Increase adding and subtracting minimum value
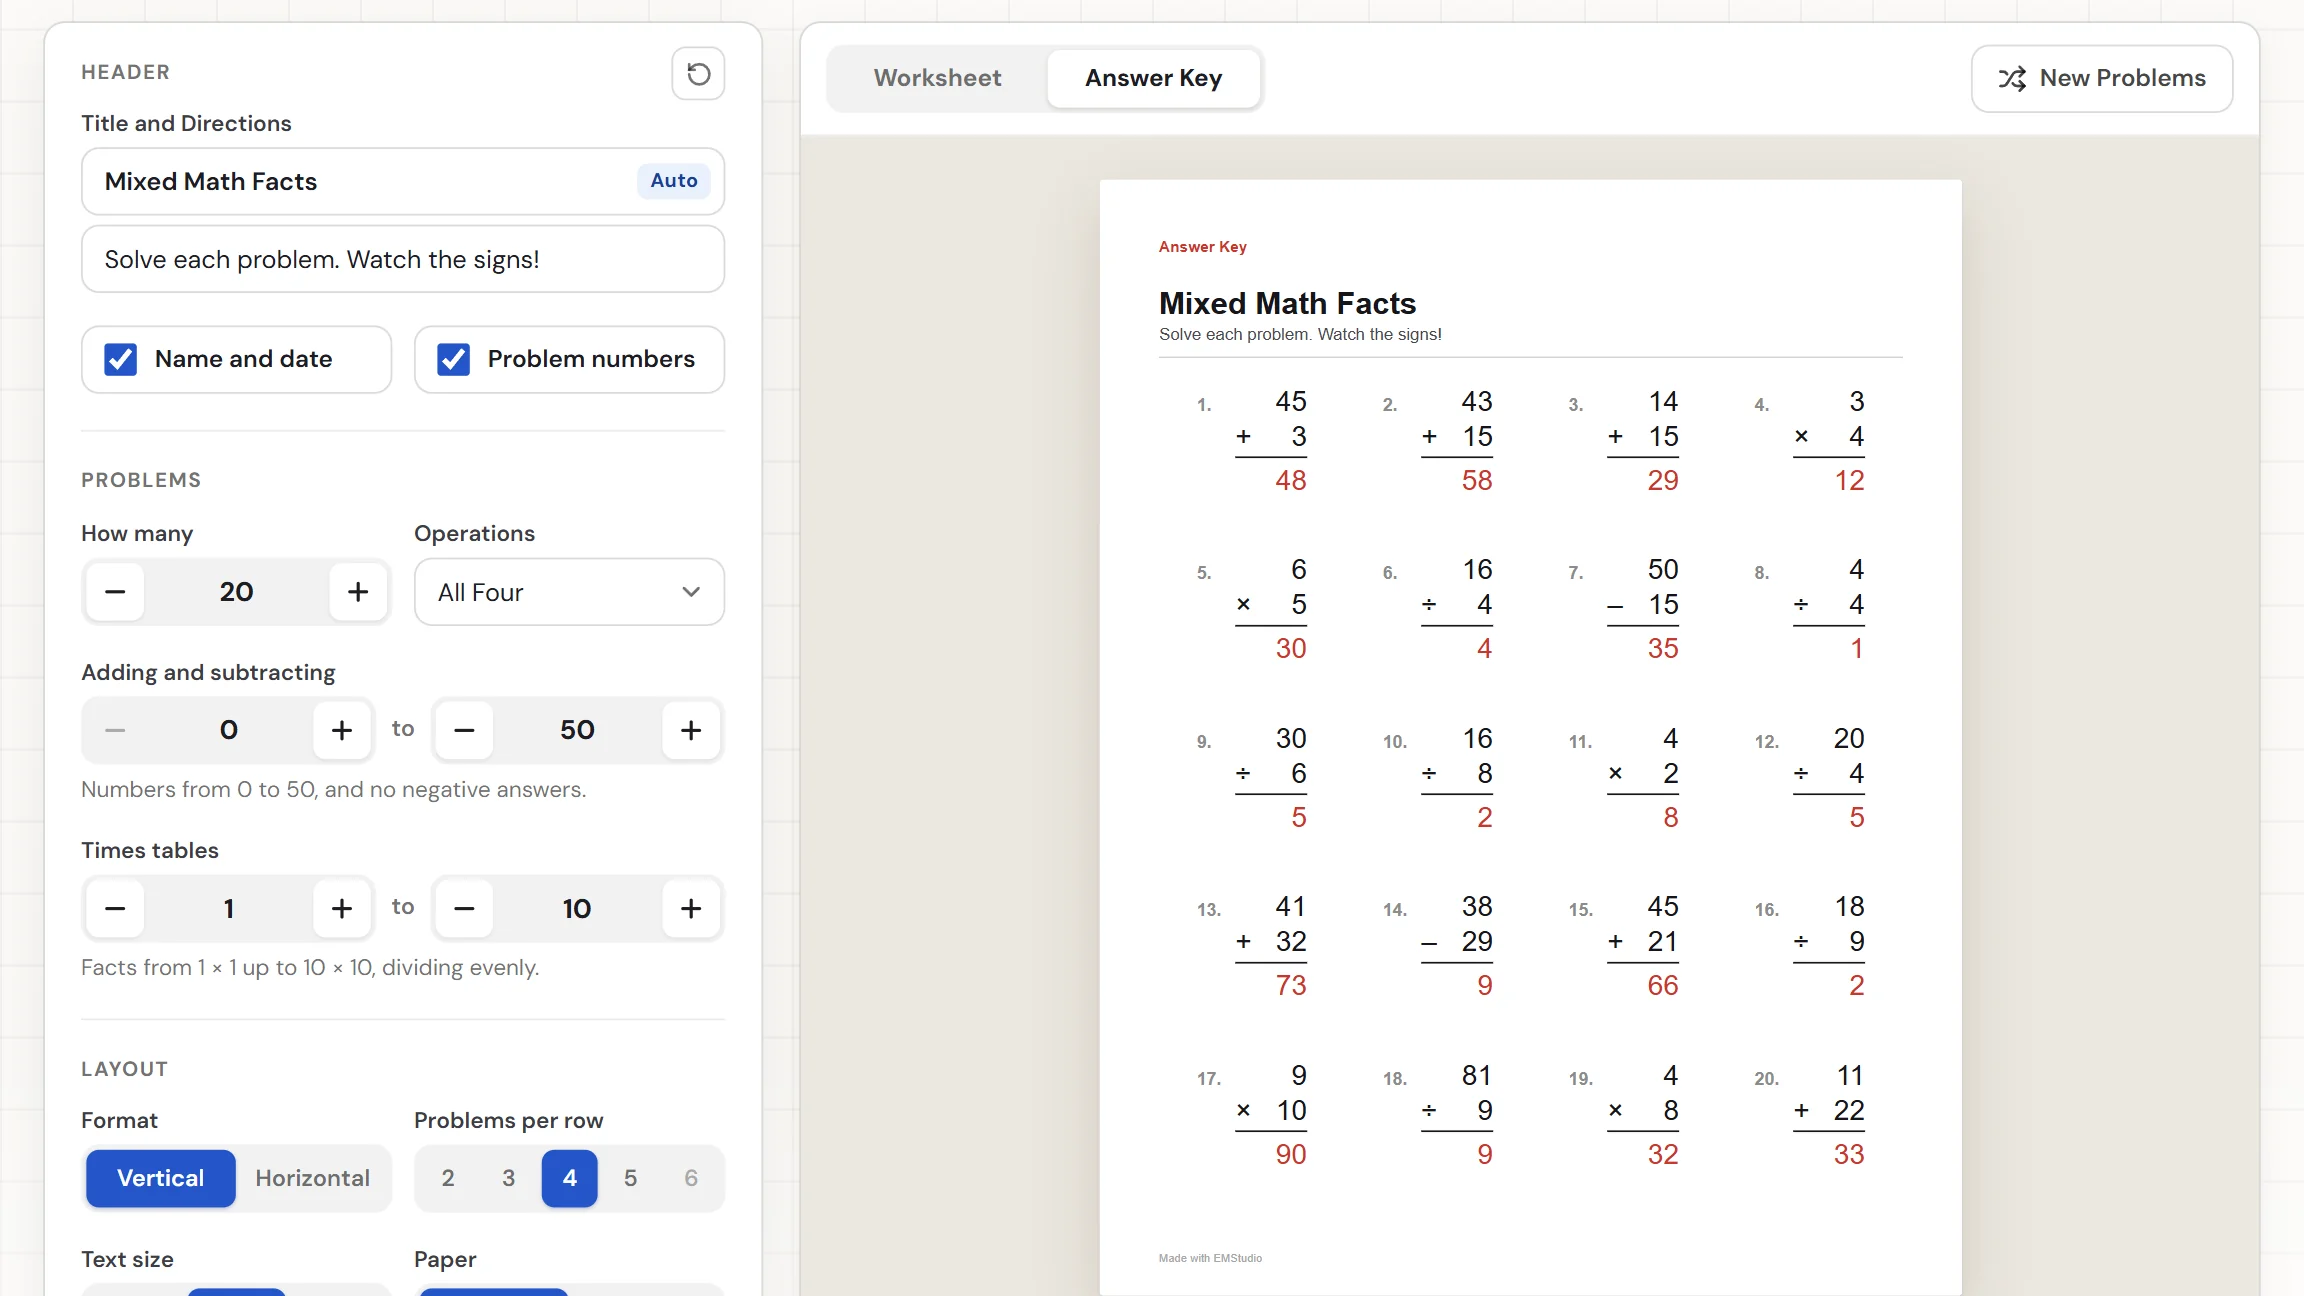The image size is (2304, 1296). [x=342, y=730]
